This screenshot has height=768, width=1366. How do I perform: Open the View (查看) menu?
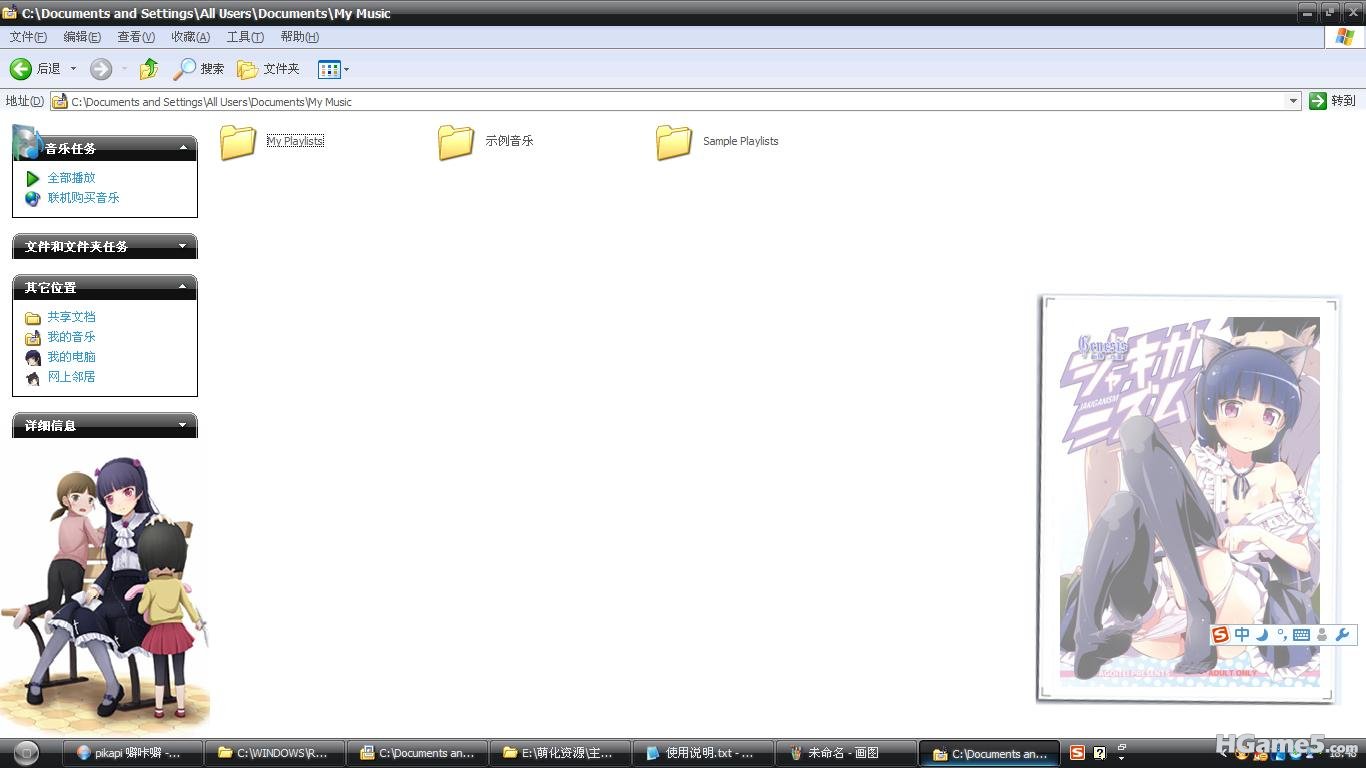(x=136, y=37)
